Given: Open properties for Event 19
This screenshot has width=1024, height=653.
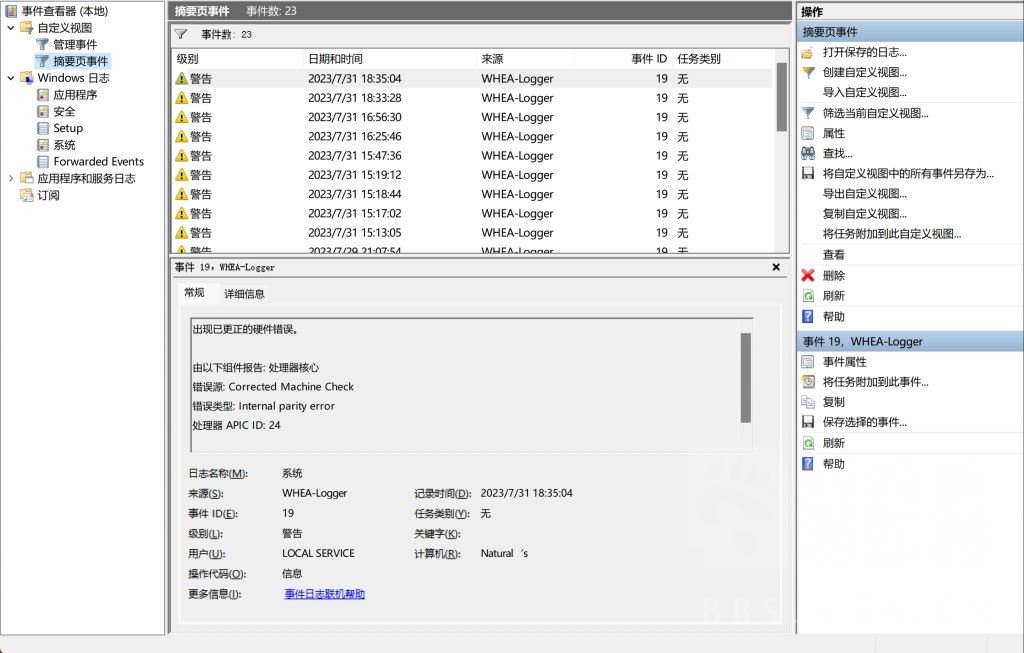Looking at the screenshot, I should (x=850, y=361).
